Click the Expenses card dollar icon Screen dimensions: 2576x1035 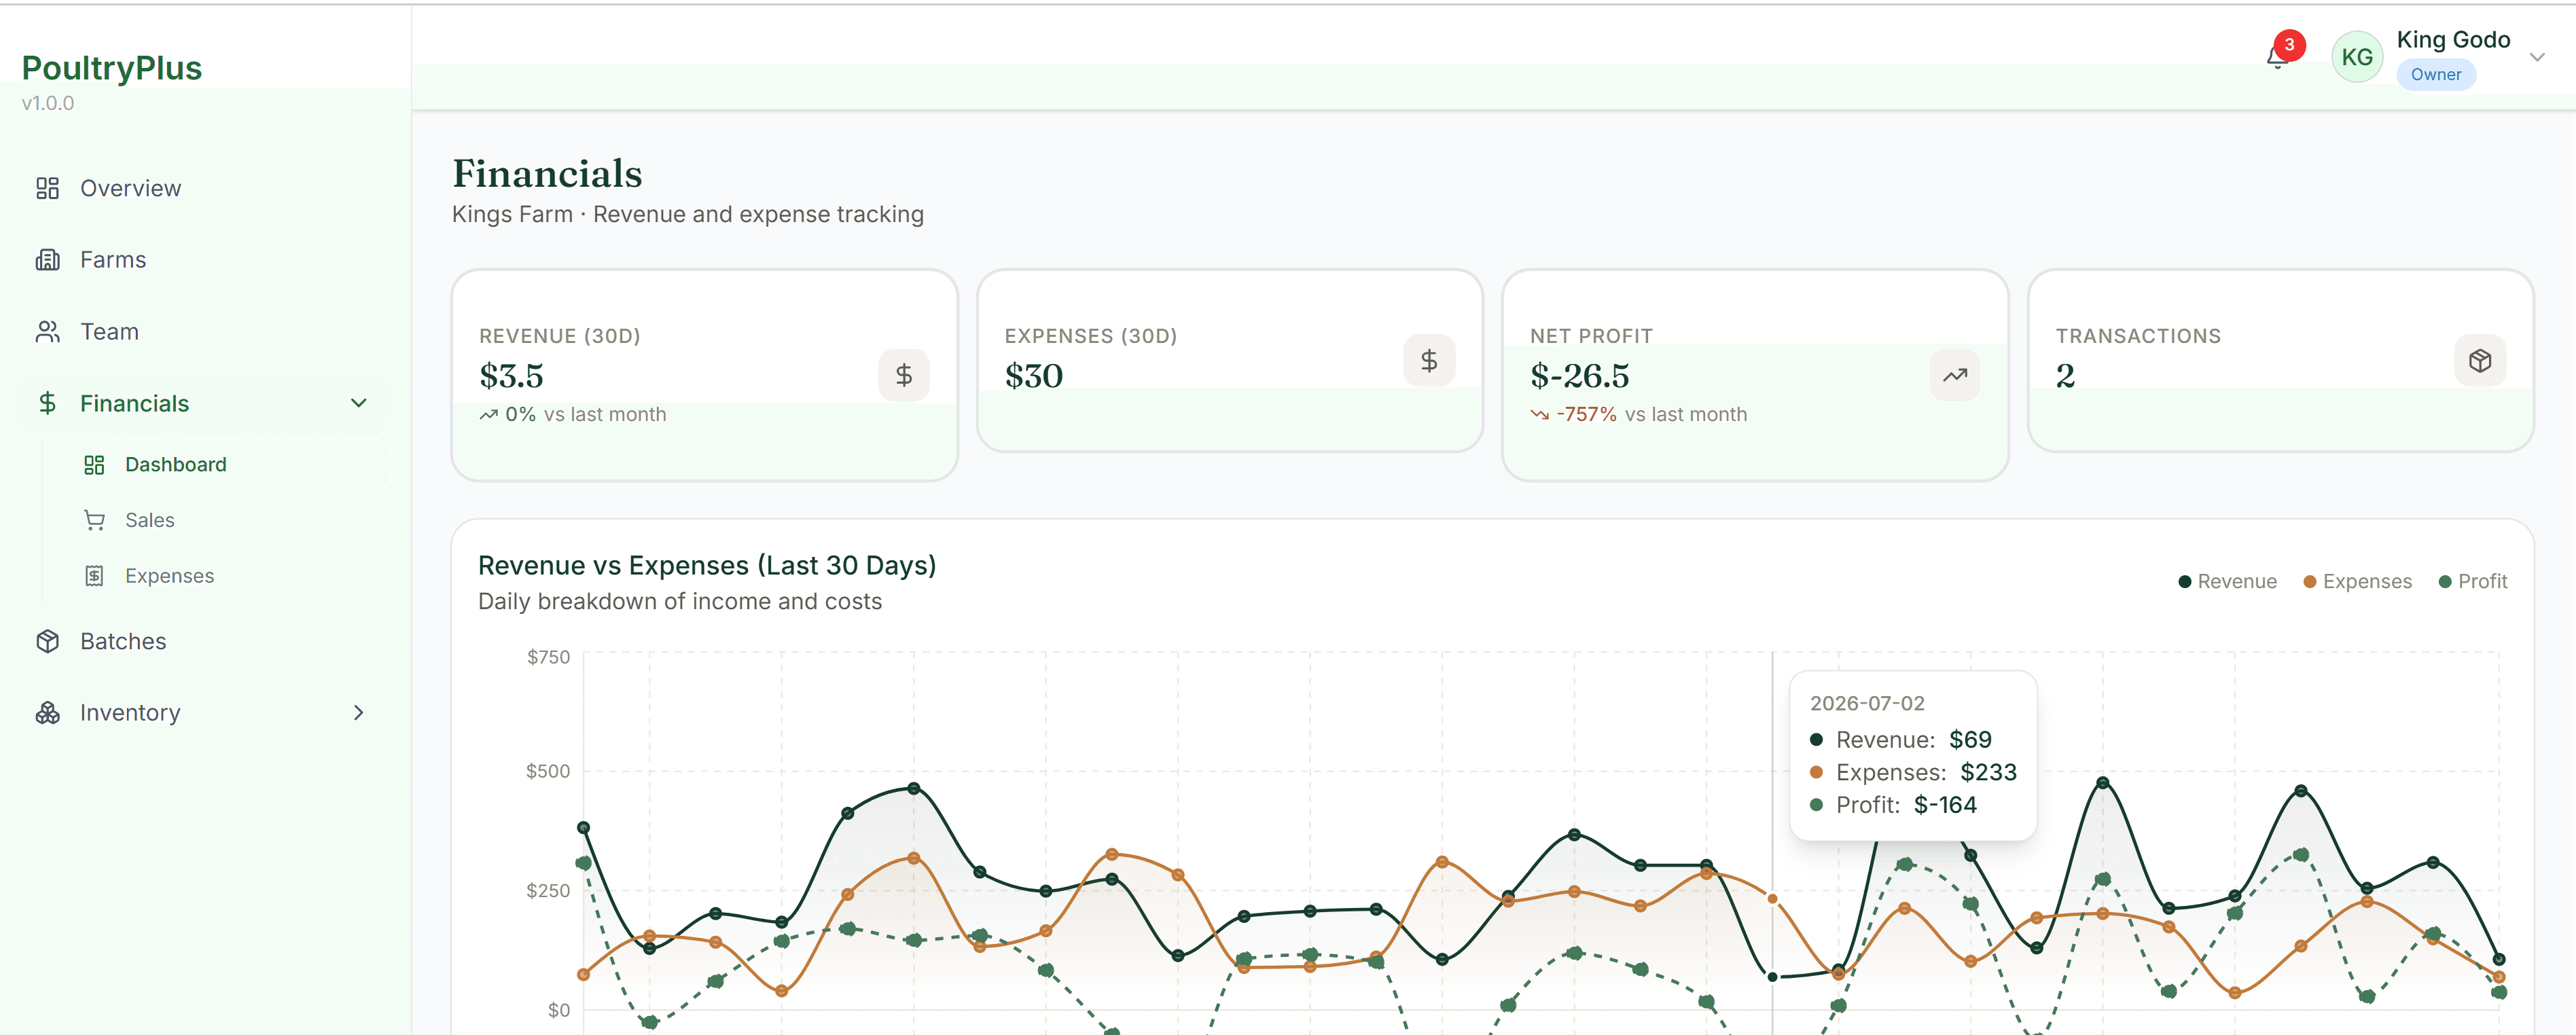click(x=1429, y=360)
